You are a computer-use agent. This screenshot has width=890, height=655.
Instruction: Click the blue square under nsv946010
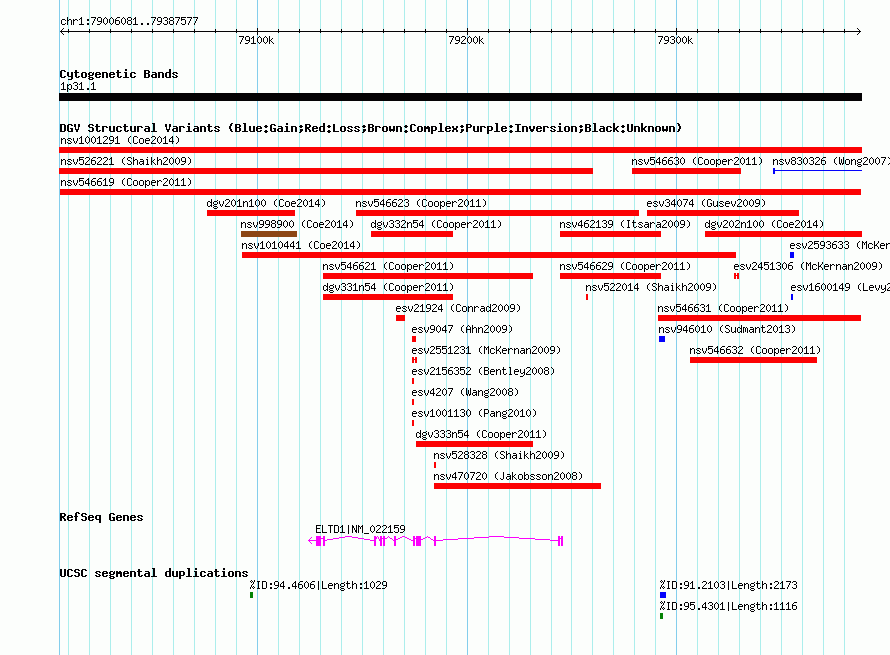662,339
